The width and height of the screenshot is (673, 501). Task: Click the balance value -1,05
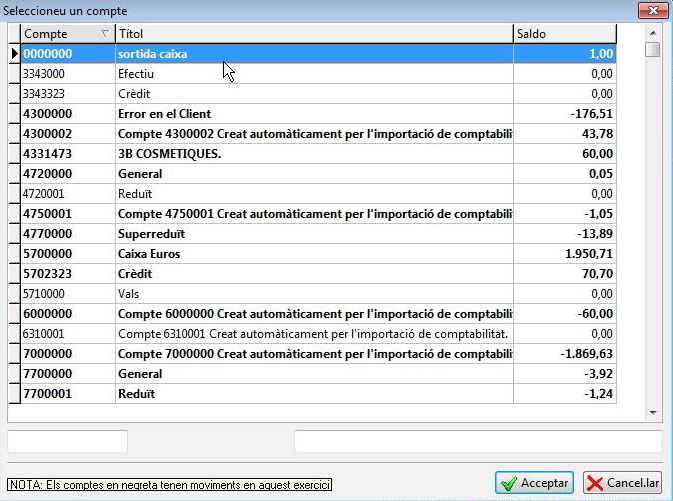(598, 214)
